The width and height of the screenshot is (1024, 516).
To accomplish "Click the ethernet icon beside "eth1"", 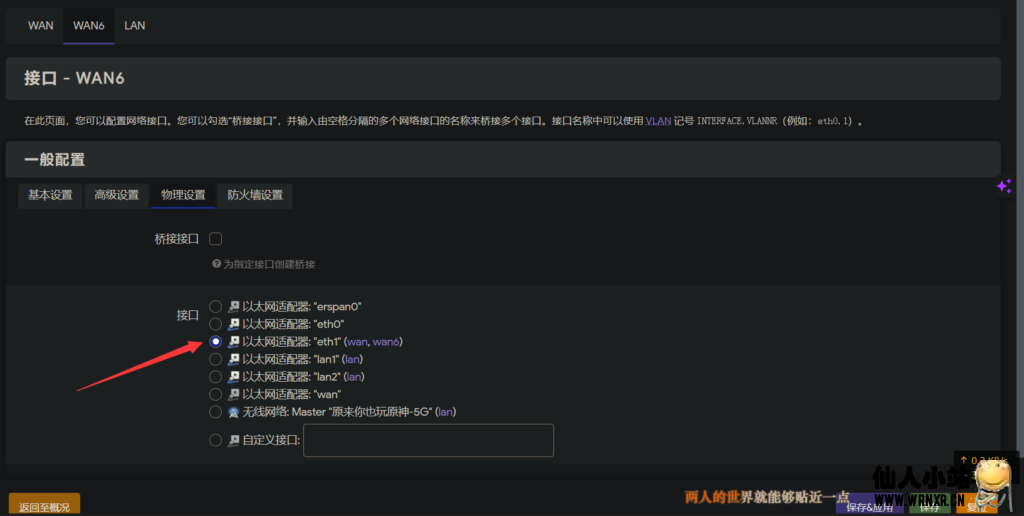I will [234, 342].
